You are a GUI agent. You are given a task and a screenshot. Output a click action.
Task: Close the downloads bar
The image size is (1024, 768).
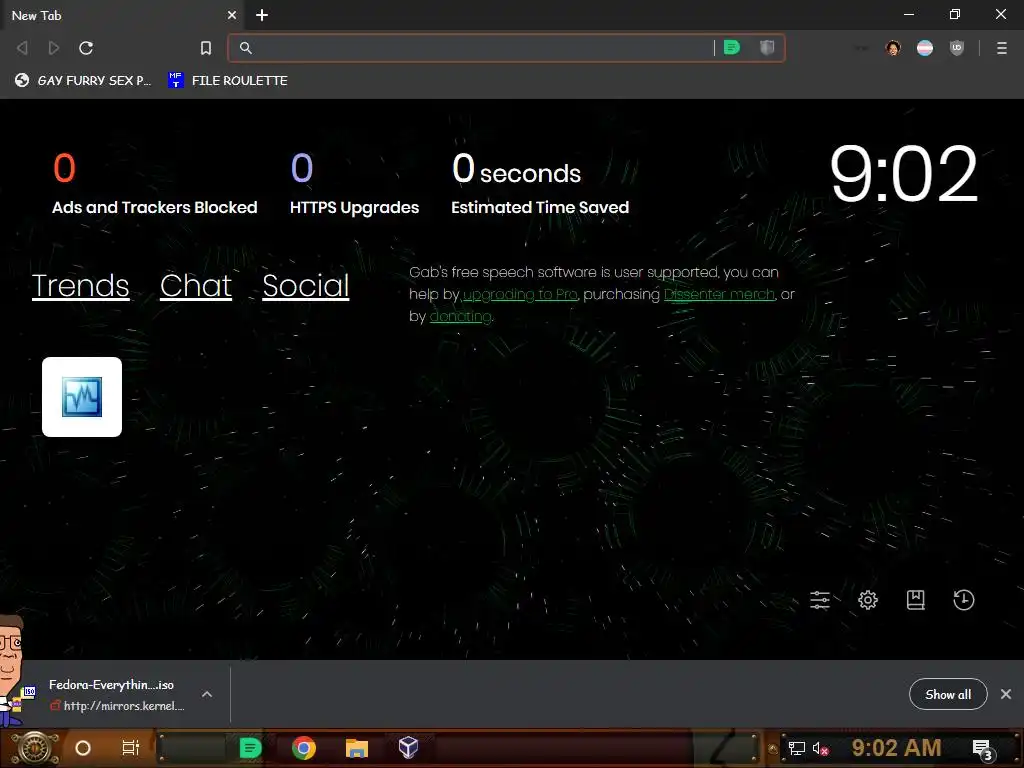pos(1006,694)
